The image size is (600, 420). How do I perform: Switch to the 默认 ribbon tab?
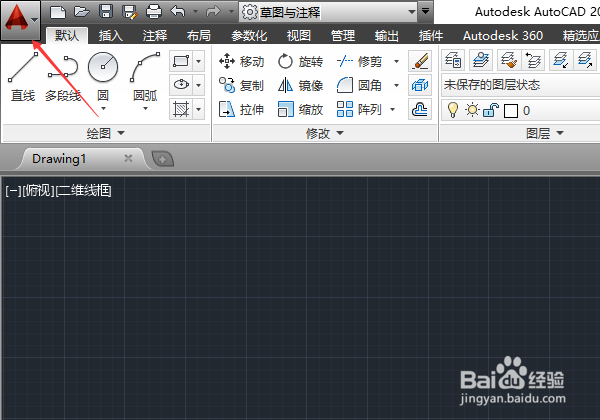[67, 36]
